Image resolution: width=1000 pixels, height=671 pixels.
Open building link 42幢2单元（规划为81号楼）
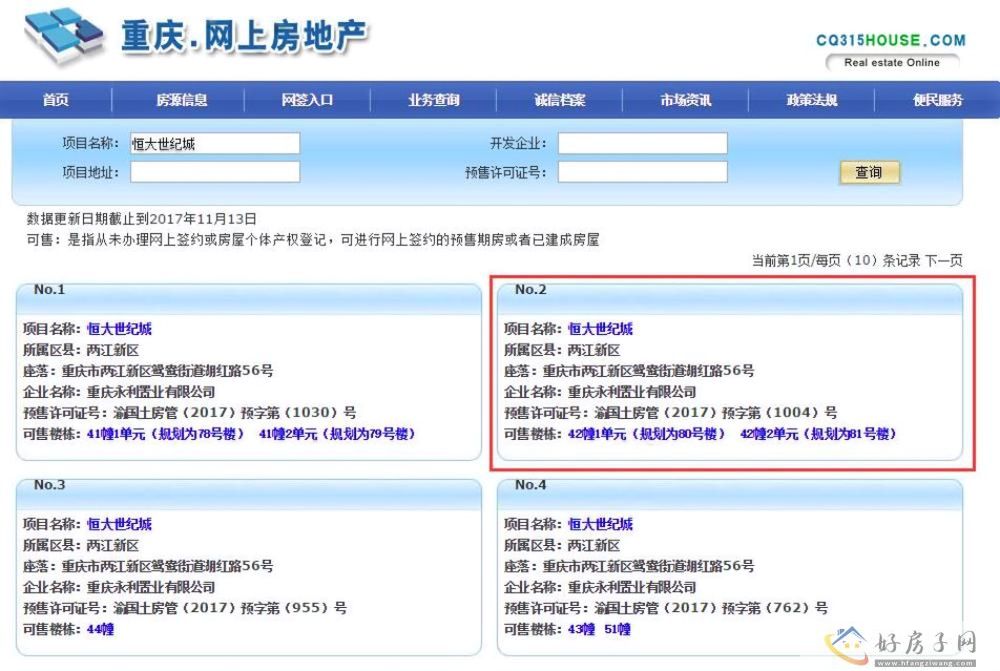[818, 434]
